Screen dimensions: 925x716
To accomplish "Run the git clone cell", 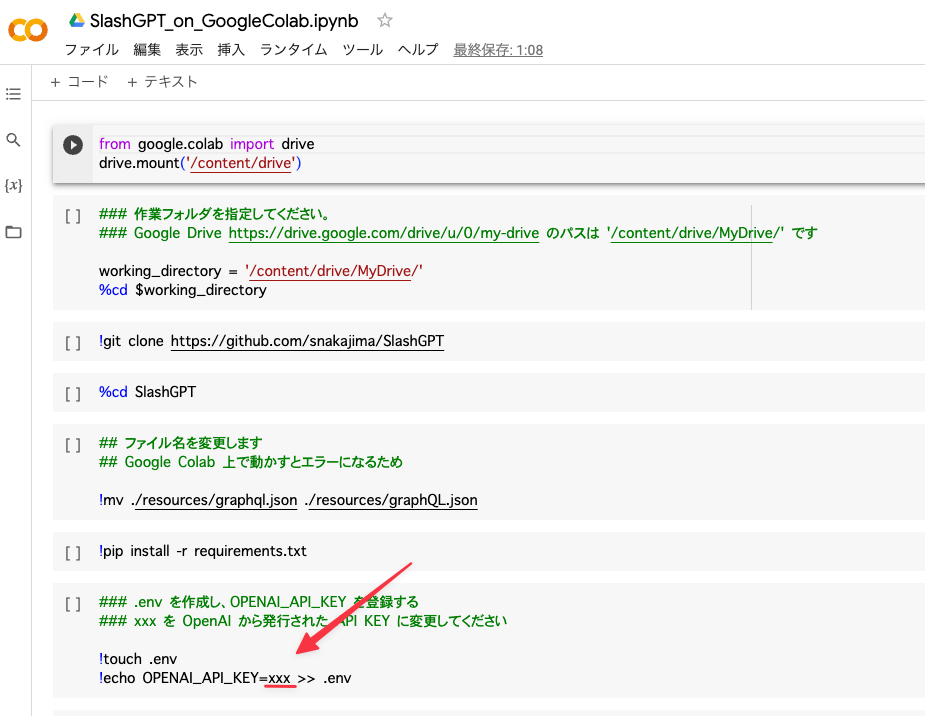I will click(x=73, y=342).
